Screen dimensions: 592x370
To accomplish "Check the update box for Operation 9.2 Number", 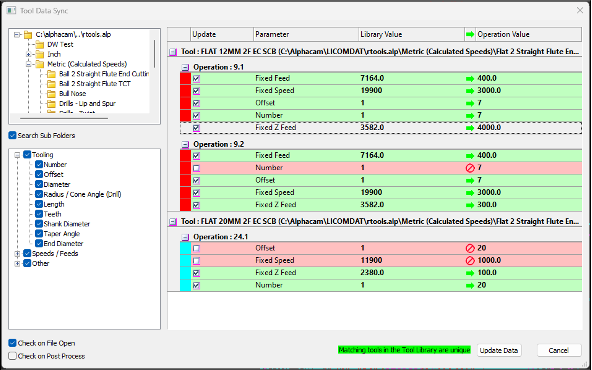I will point(196,168).
